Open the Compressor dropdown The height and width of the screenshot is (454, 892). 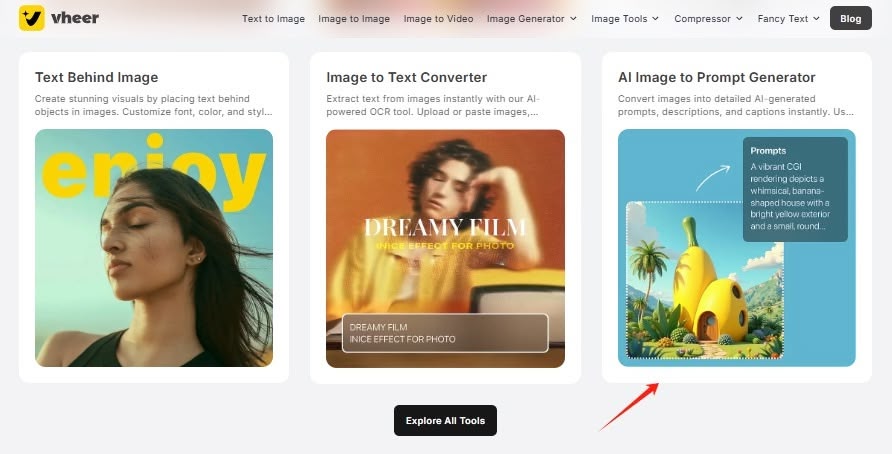tap(708, 19)
